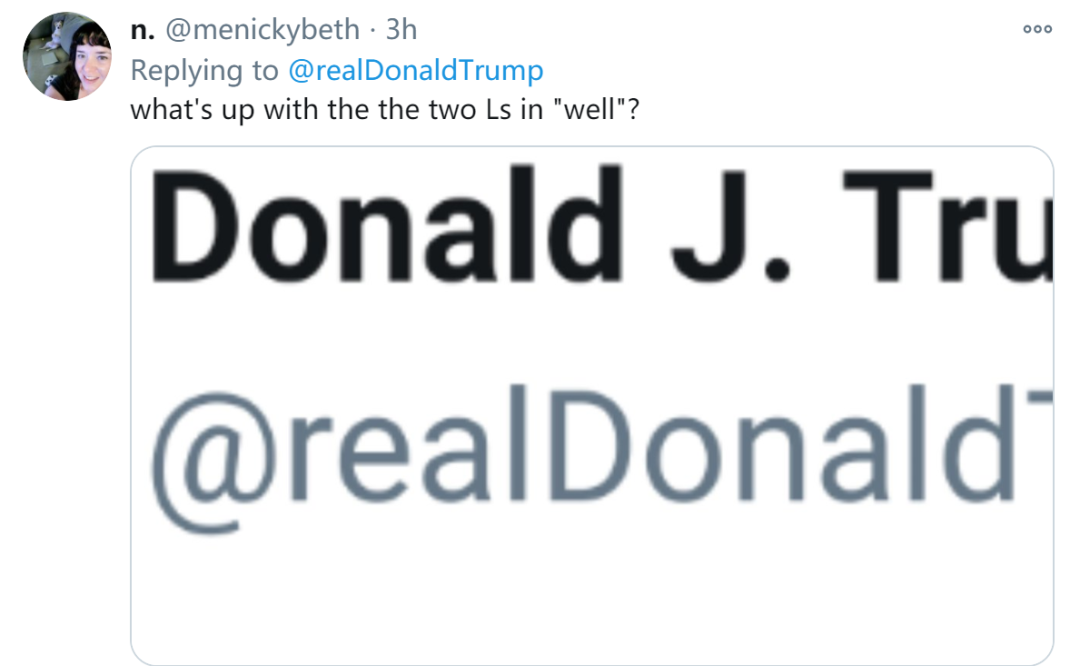Click the word "Ls" in the tweet text
Screen dimensions: 1080x666
click(493, 108)
